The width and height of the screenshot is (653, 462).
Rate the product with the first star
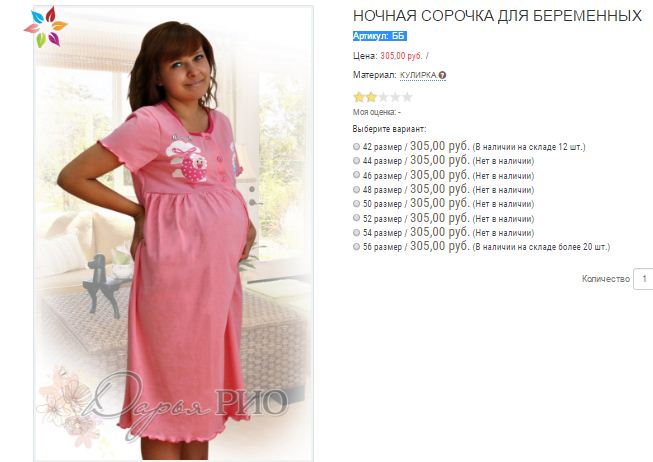[x=359, y=97]
